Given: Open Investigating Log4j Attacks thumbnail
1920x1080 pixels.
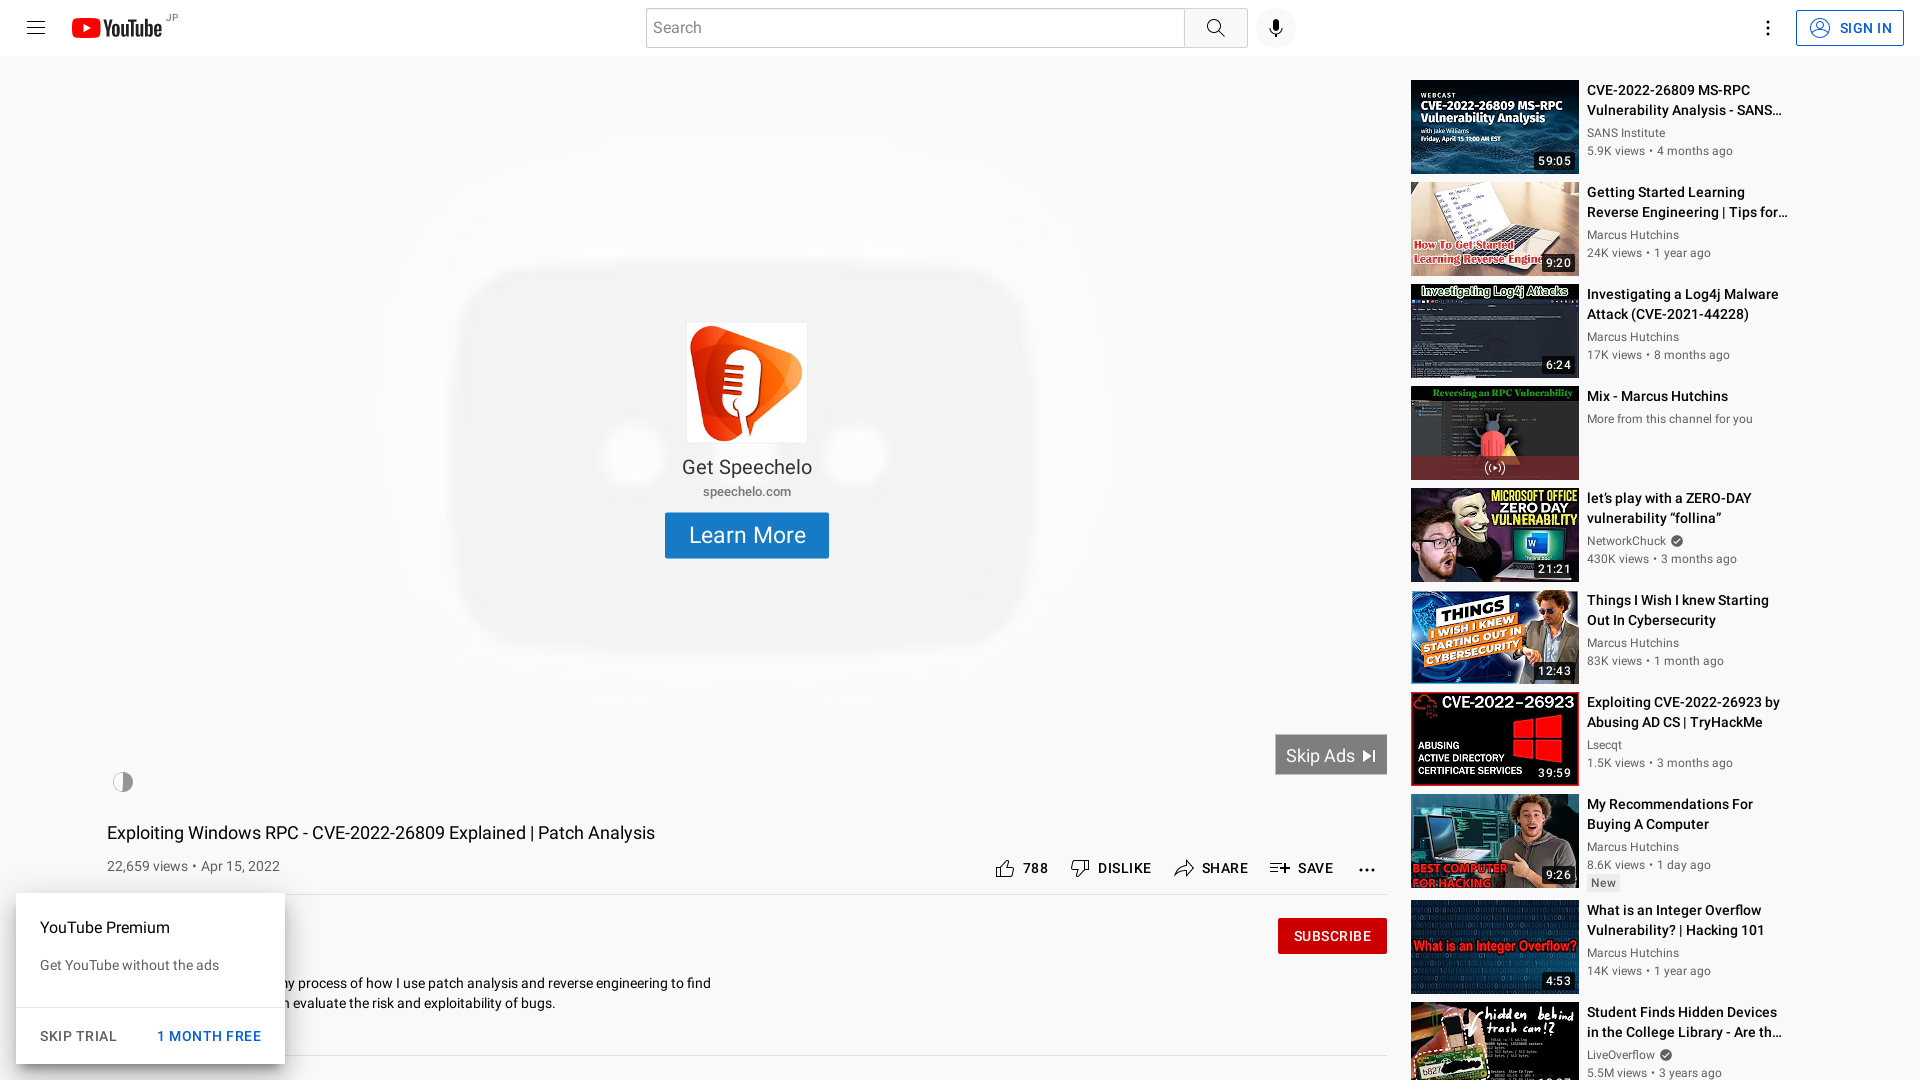Looking at the screenshot, I should pyautogui.click(x=1495, y=331).
